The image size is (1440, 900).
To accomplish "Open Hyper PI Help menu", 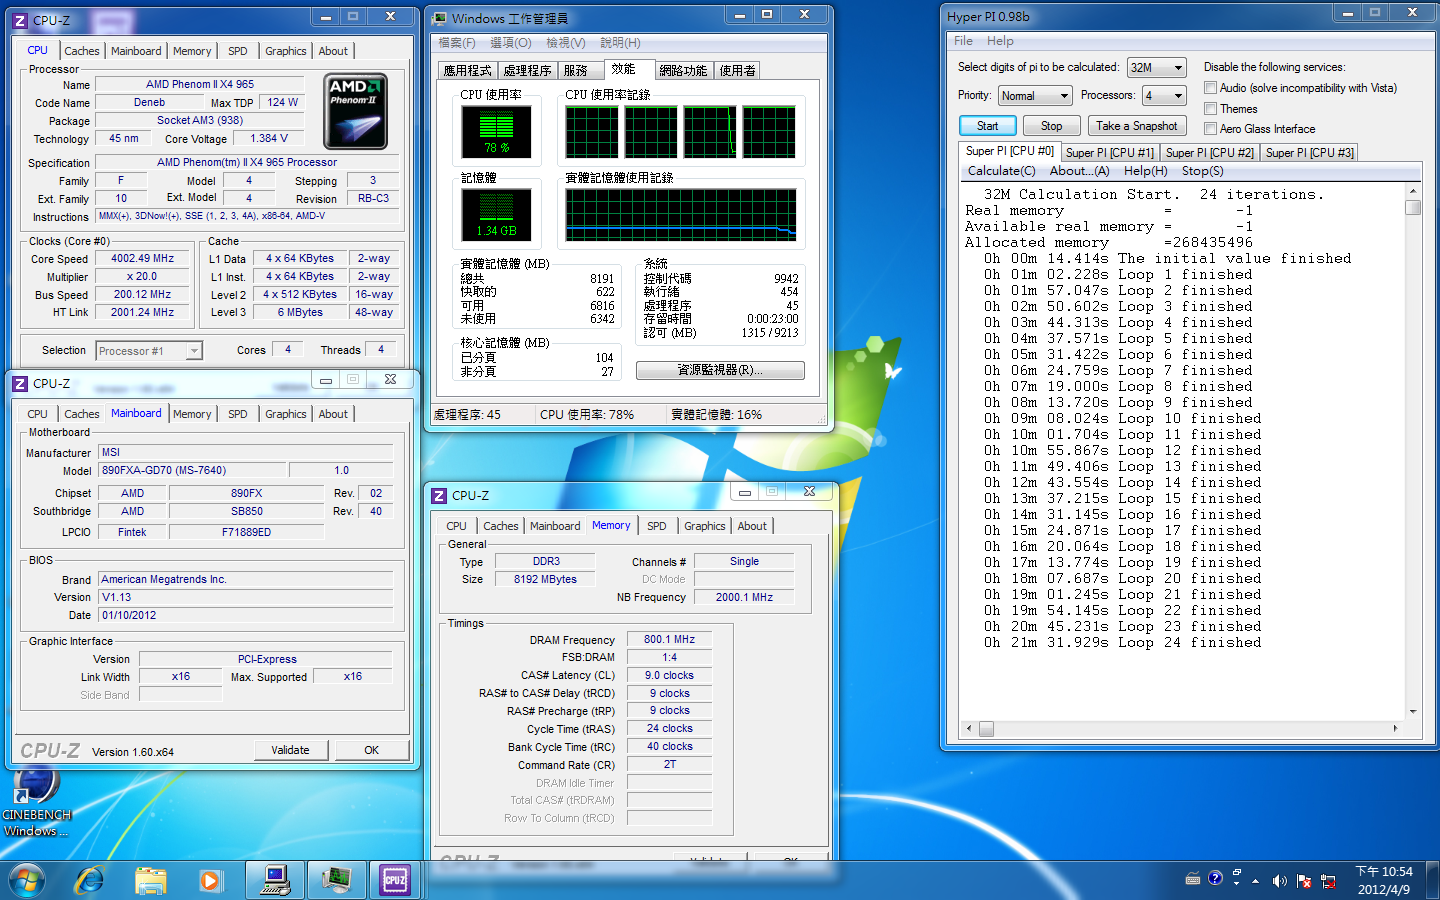I will coord(1000,41).
